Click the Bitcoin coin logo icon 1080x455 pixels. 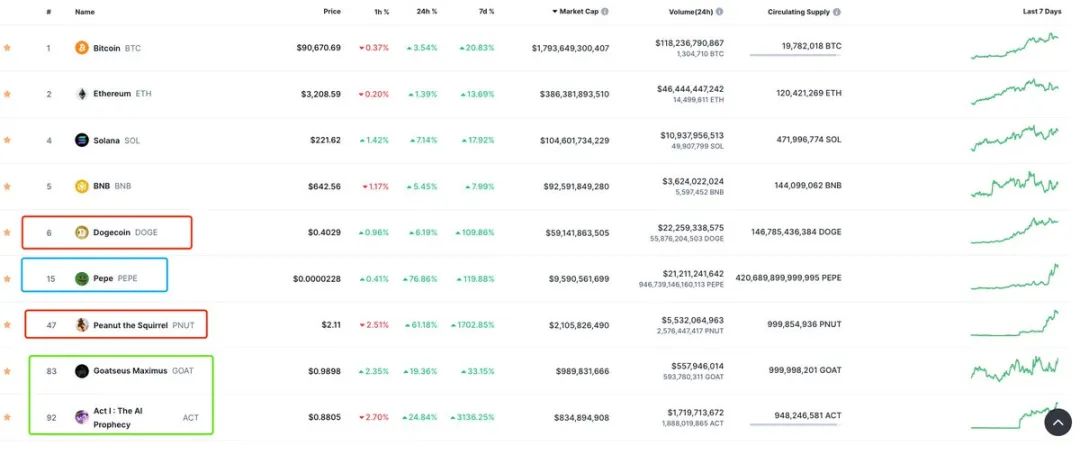coord(82,48)
